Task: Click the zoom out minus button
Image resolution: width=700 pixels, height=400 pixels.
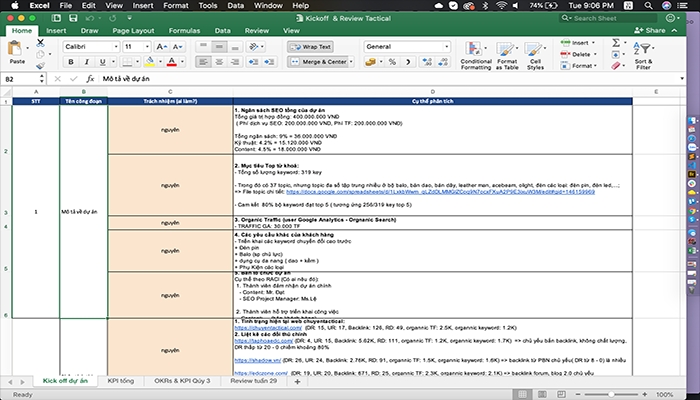Action: coord(578,394)
